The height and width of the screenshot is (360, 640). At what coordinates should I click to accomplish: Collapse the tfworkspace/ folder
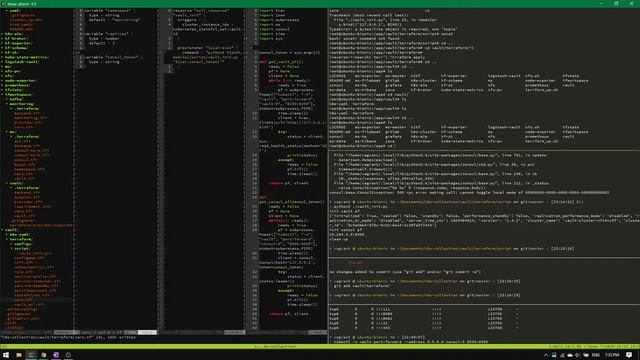[x=18, y=94]
